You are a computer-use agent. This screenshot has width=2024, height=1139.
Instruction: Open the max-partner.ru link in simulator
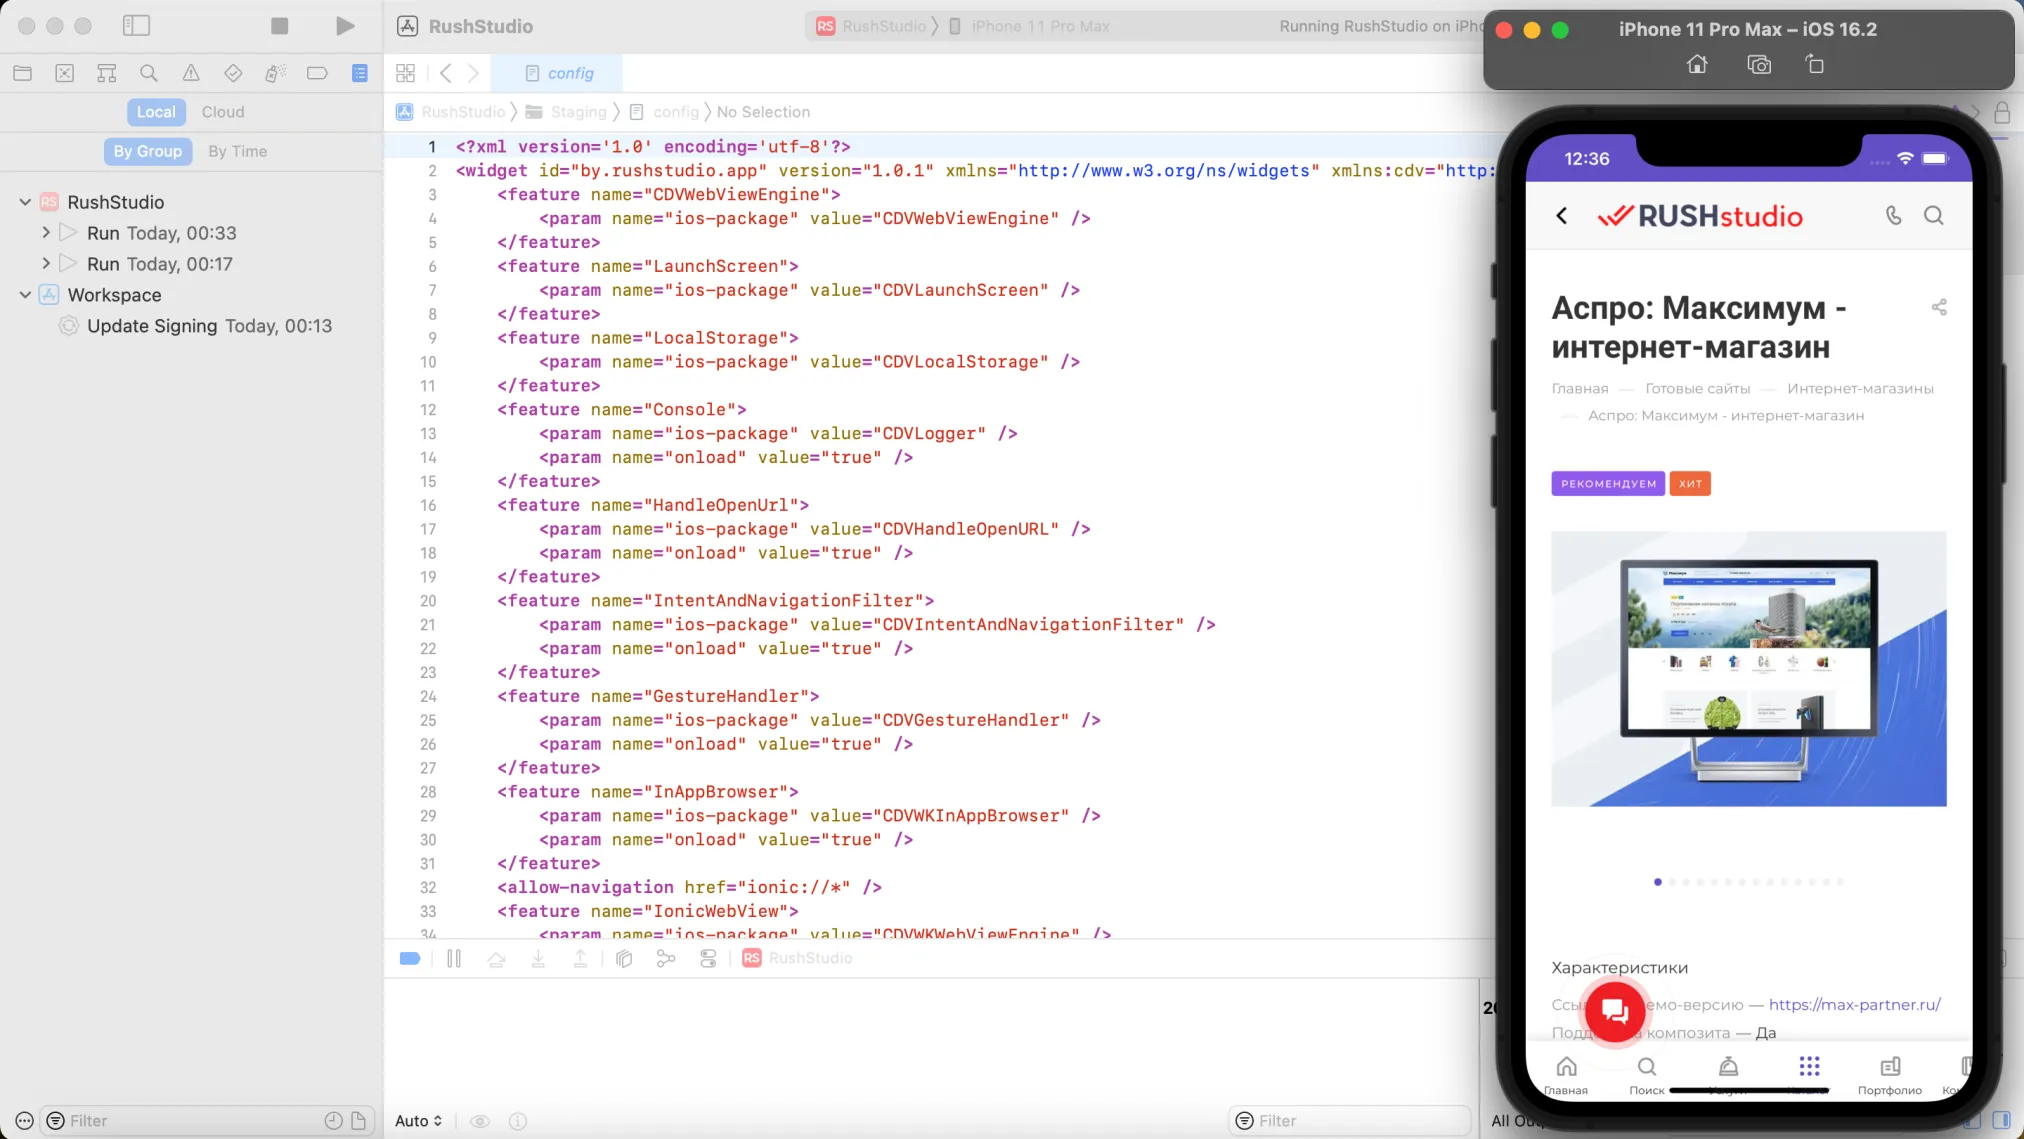(x=1854, y=1005)
